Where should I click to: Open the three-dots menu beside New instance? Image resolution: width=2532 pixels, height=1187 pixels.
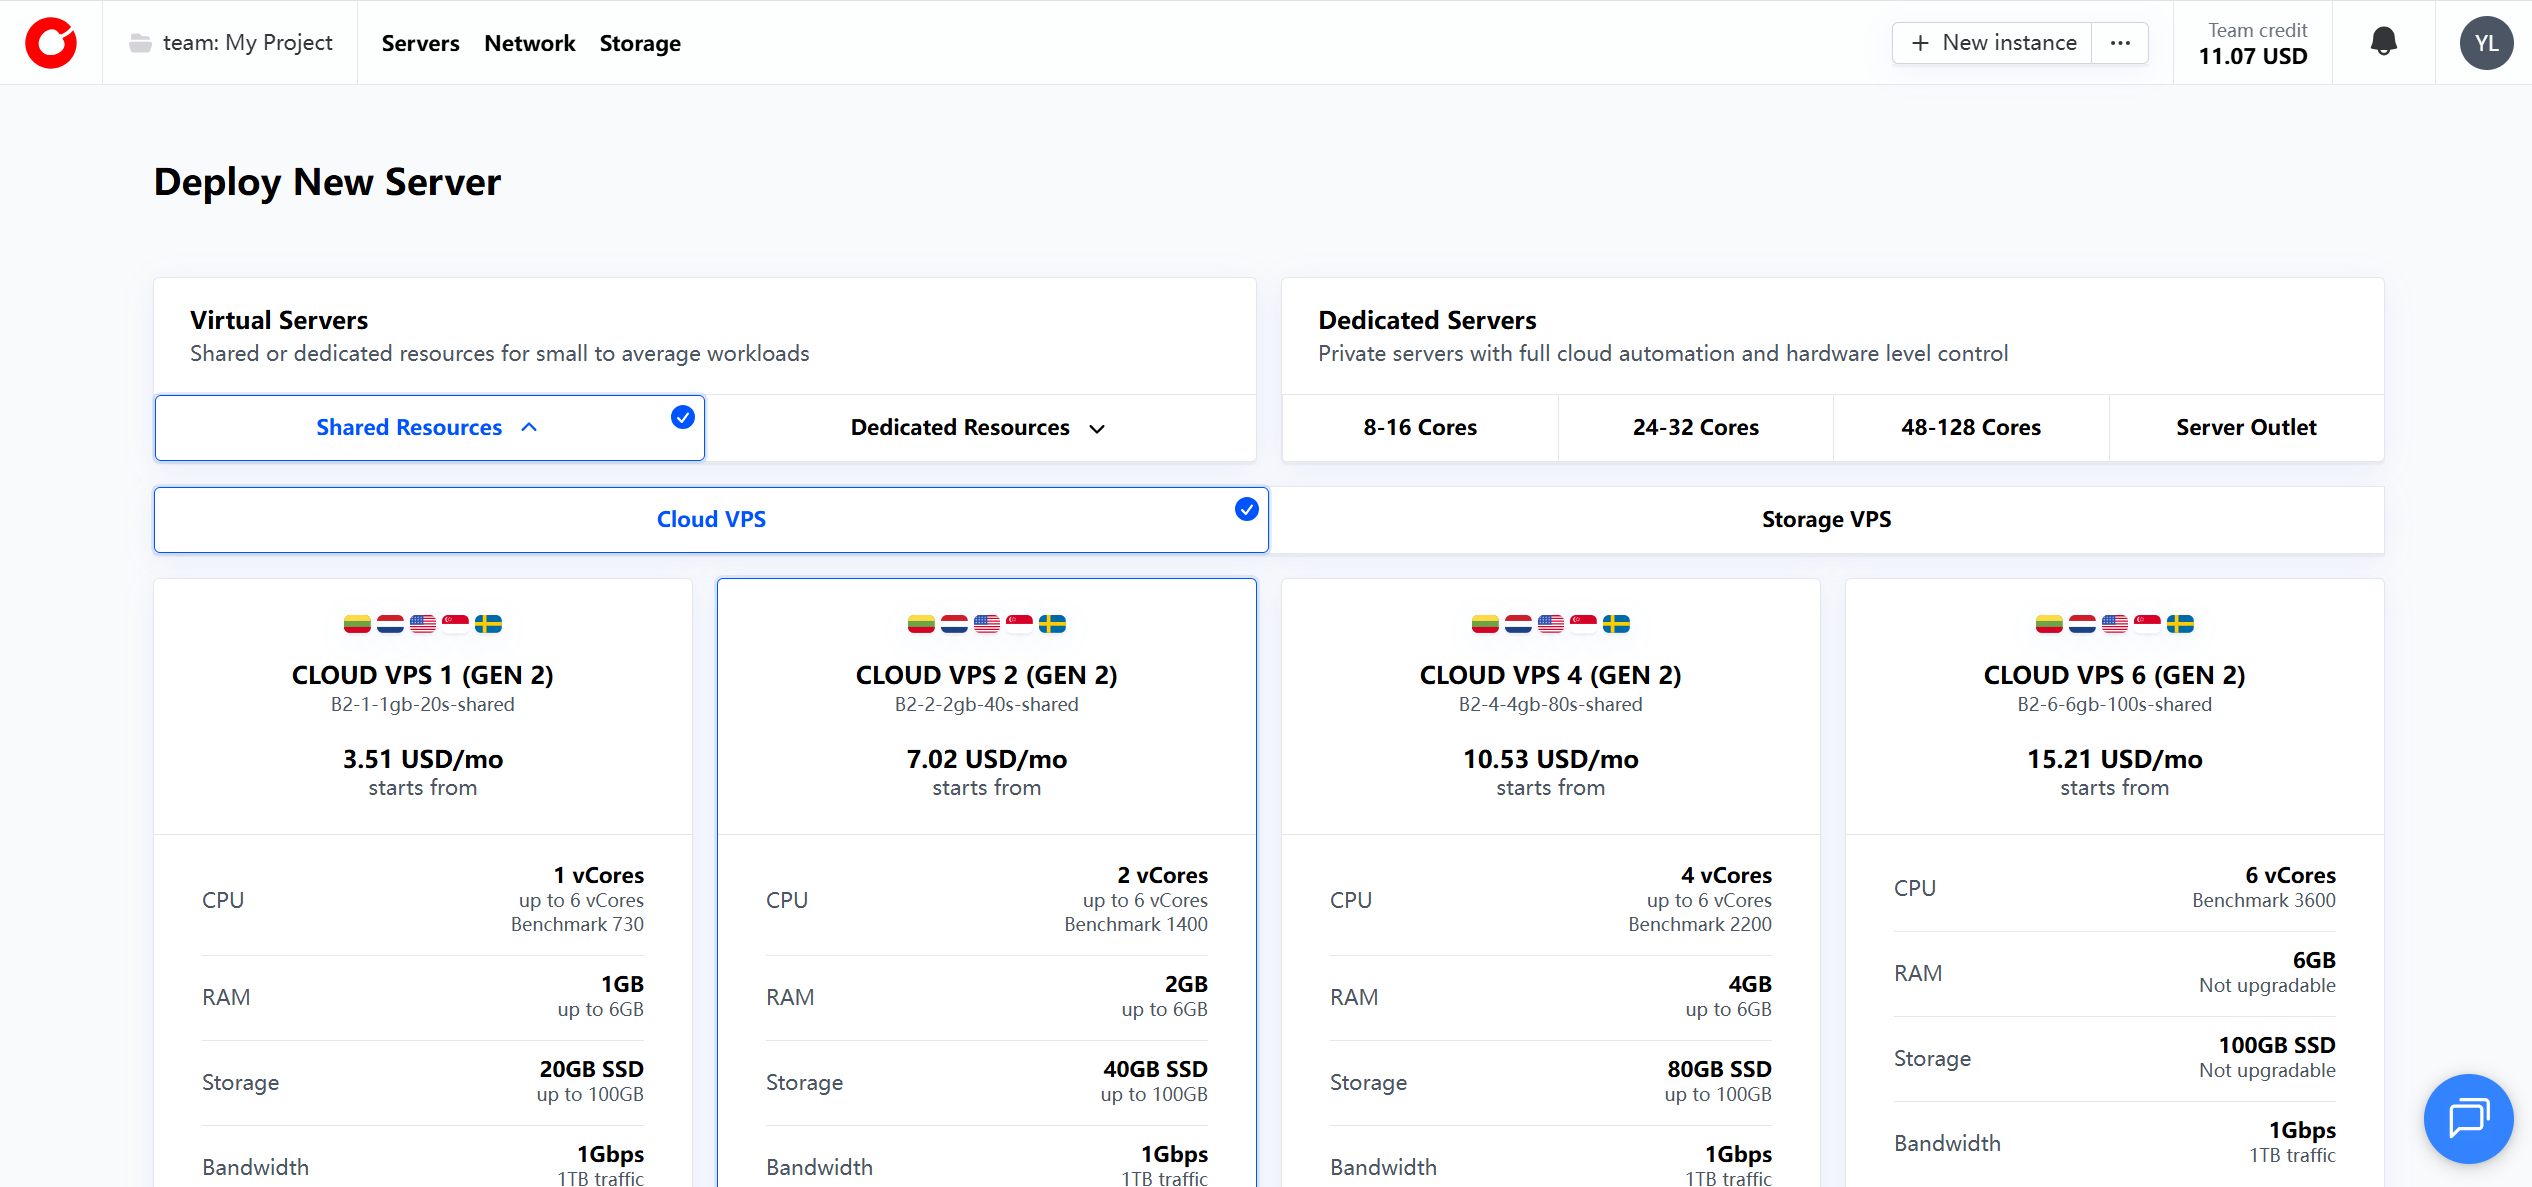point(2120,43)
